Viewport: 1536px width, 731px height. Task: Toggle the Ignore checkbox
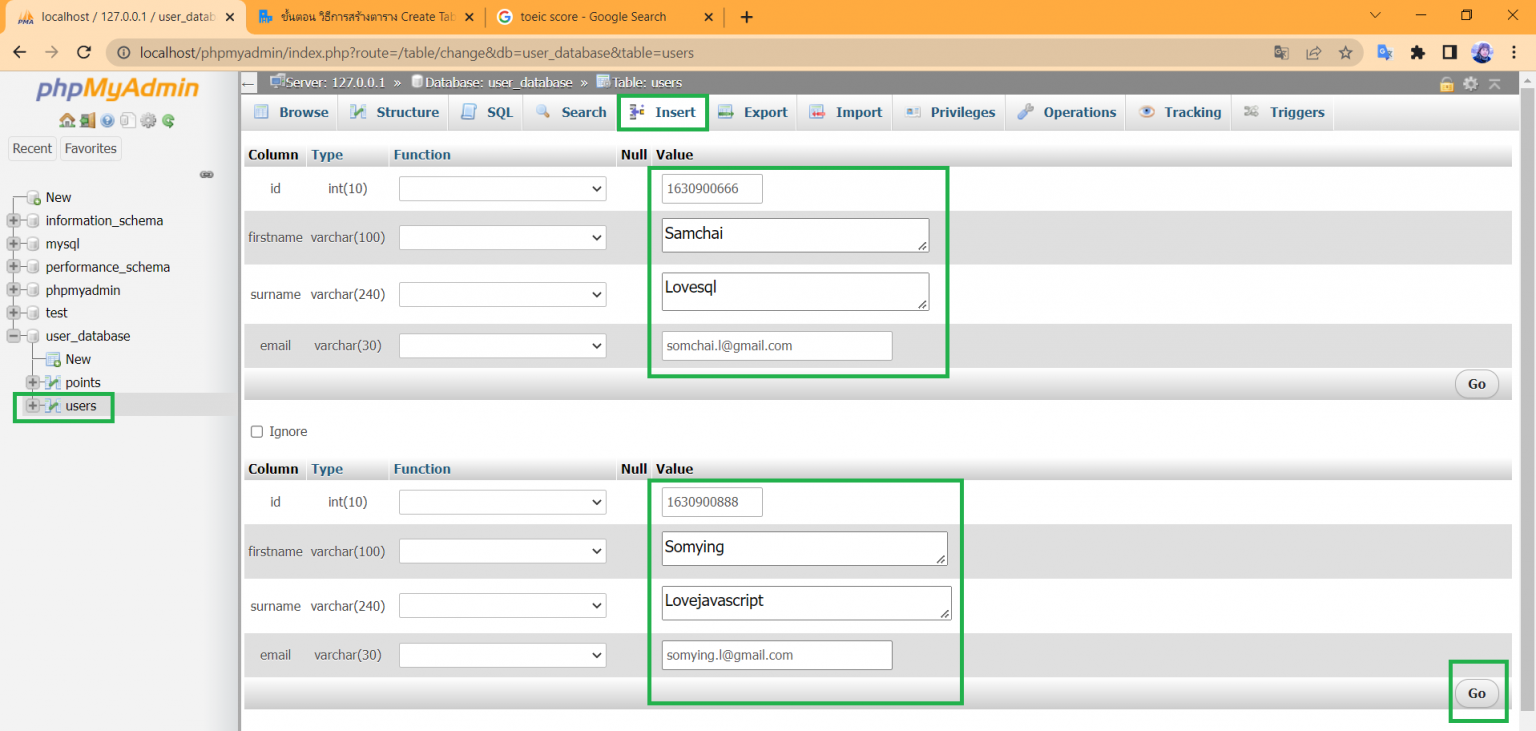[x=257, y=432]
